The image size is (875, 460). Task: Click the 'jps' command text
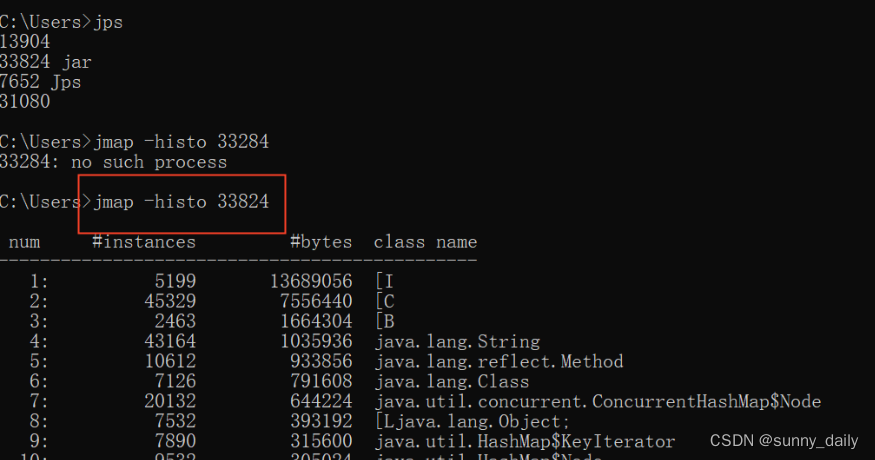click(108, 22)
